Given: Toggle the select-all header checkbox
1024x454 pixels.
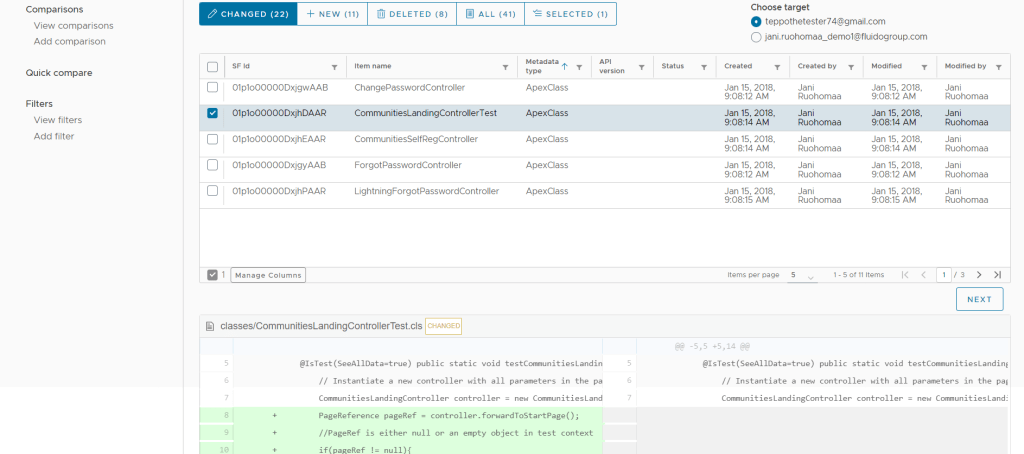Looking at the screenshot, I should [x=212, y=67].
